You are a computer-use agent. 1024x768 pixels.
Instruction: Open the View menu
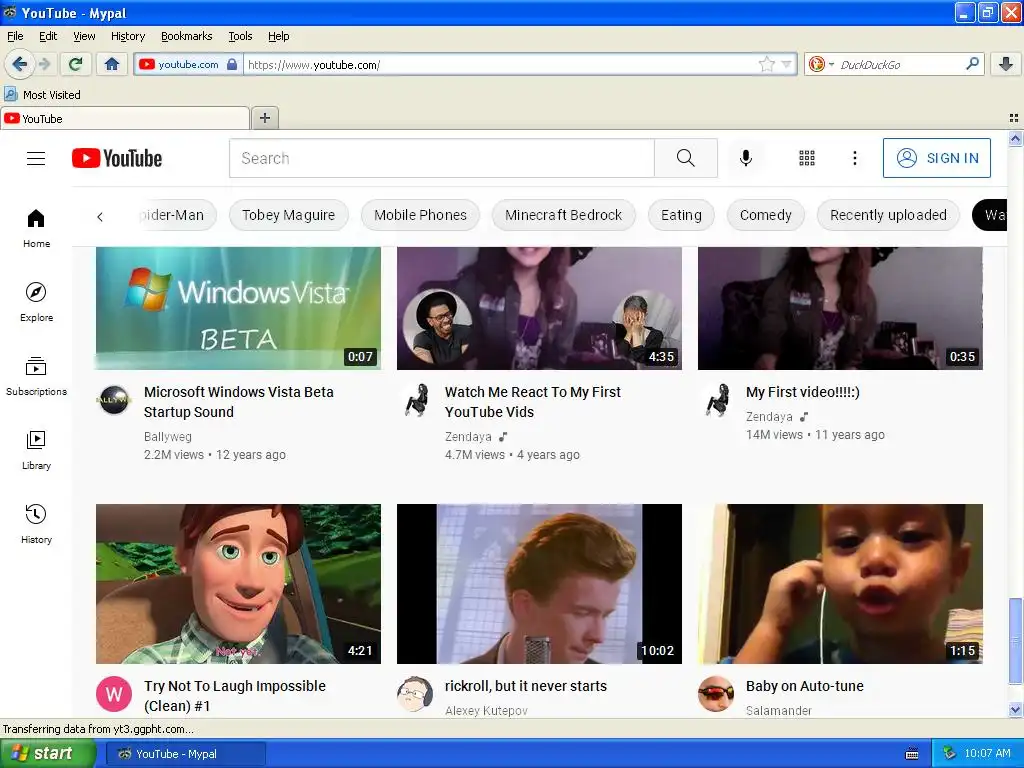(x=84, y=36)
